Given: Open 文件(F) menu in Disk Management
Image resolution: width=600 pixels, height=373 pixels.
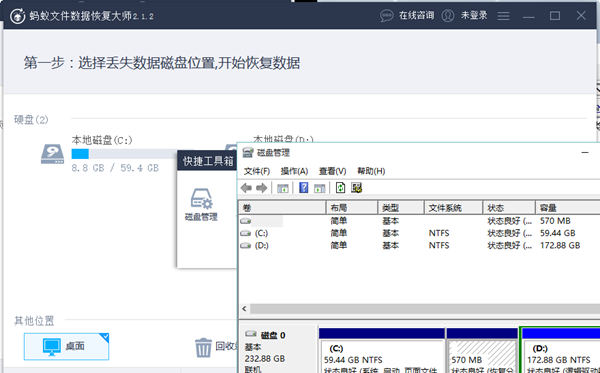Looking at the screenshot, I should click(x=257, y=171).
